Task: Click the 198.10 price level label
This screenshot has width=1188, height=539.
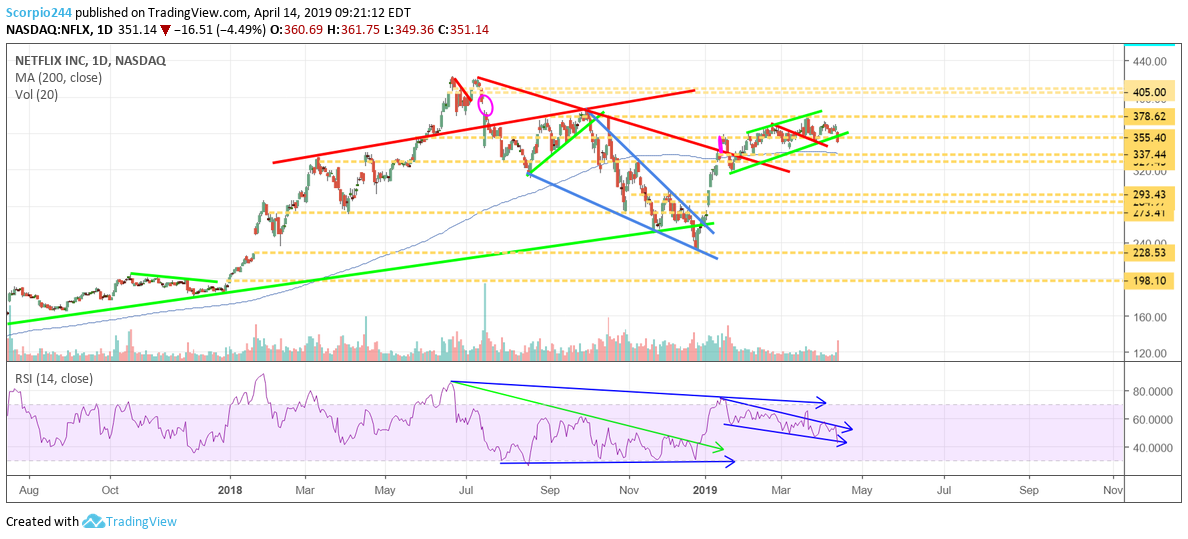Action: 1149,280
